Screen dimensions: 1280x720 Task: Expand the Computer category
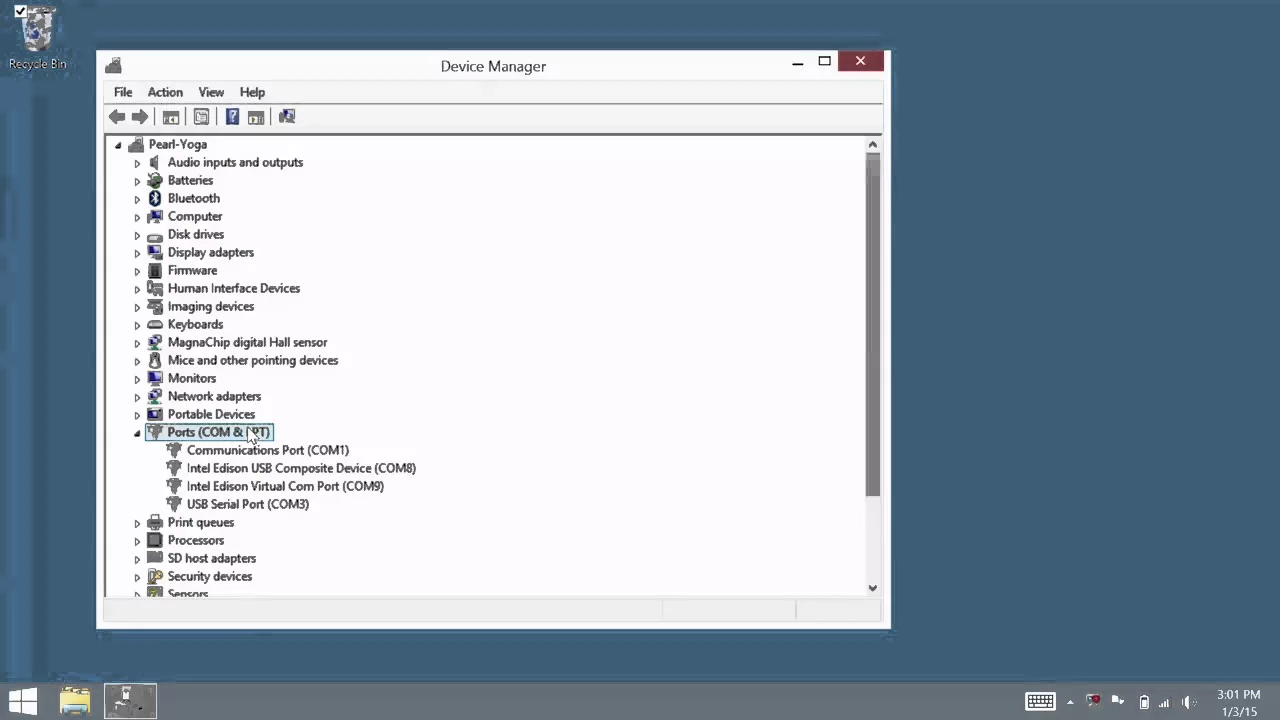coord(137,217)
